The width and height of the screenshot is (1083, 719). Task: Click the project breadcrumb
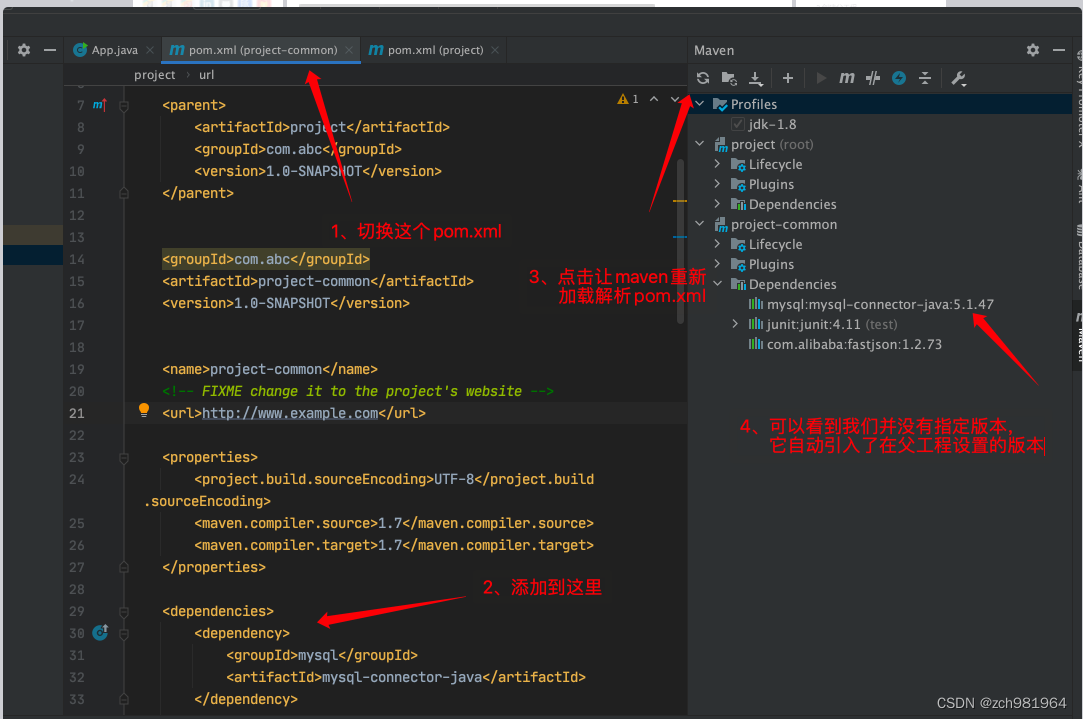tap(154, 75)
